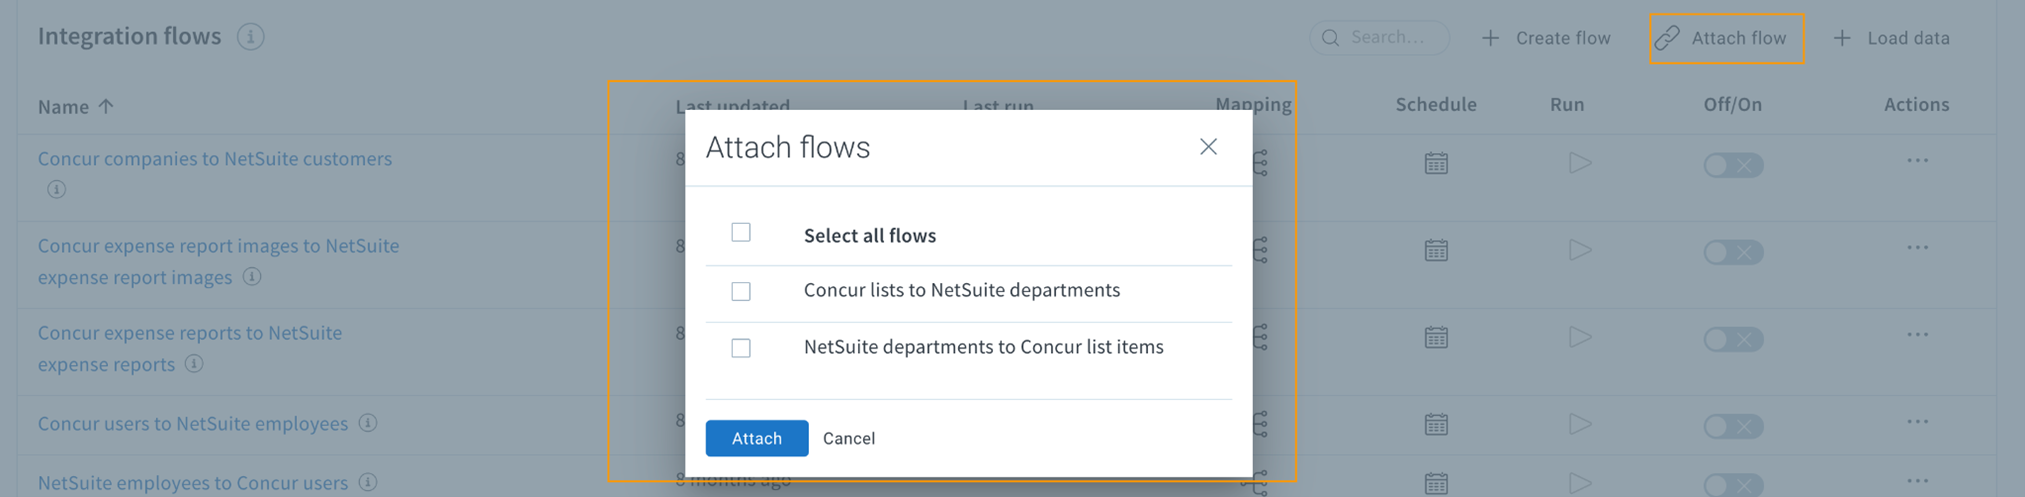
Task: Open actions menu for Concur expense reports flow
Action: [x=1917, y=335]
